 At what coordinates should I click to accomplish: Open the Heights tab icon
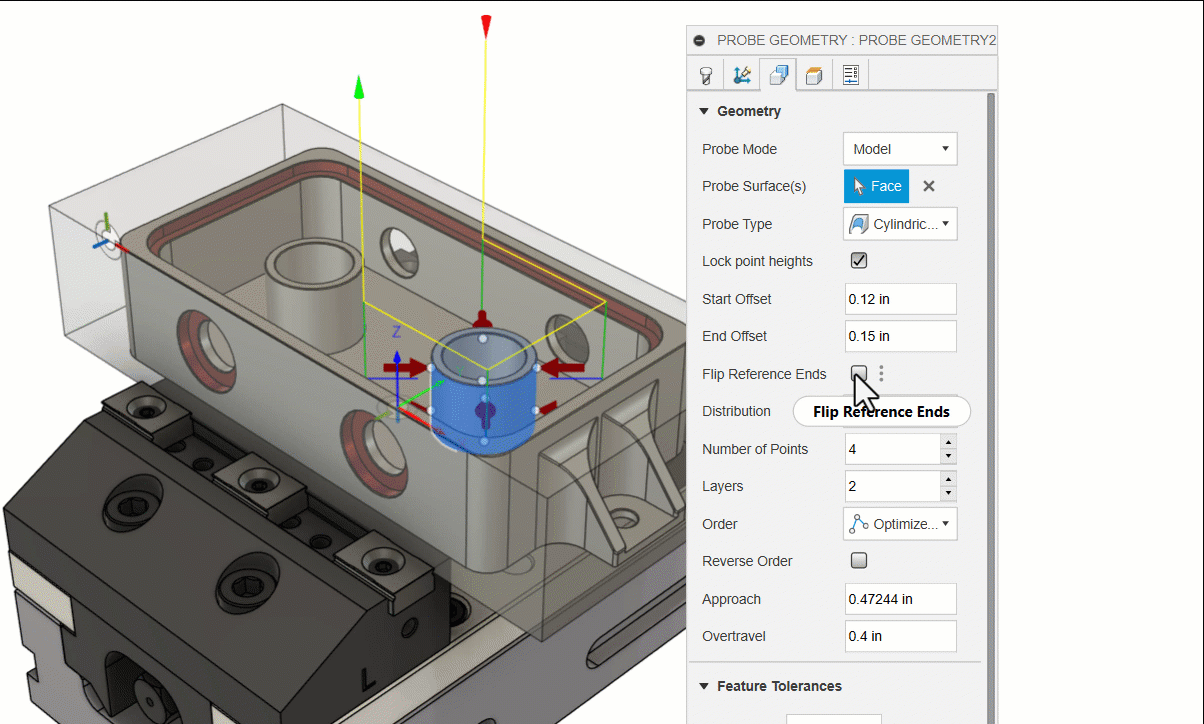(814, 75)
